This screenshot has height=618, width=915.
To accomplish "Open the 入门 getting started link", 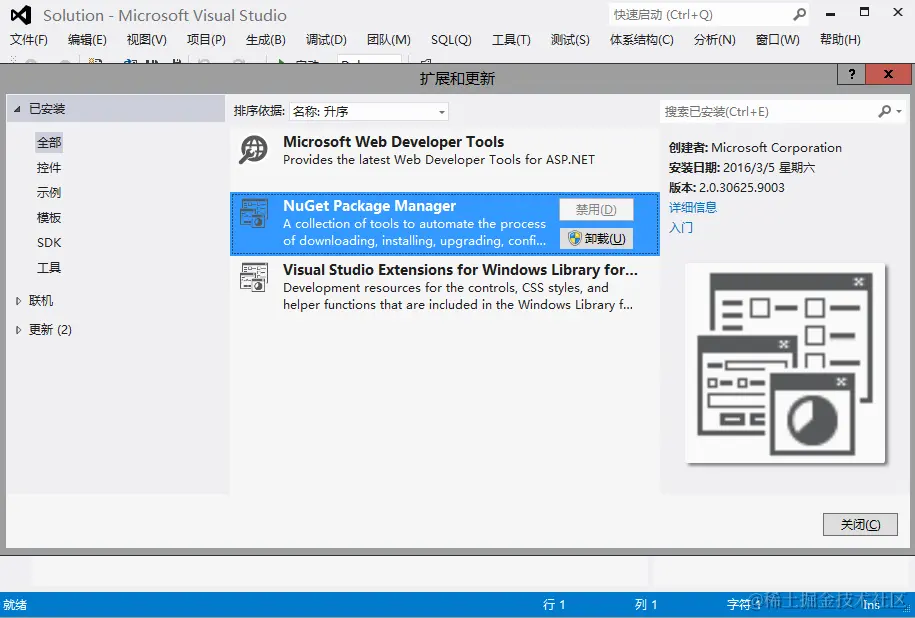I will [x=680, y=227].
